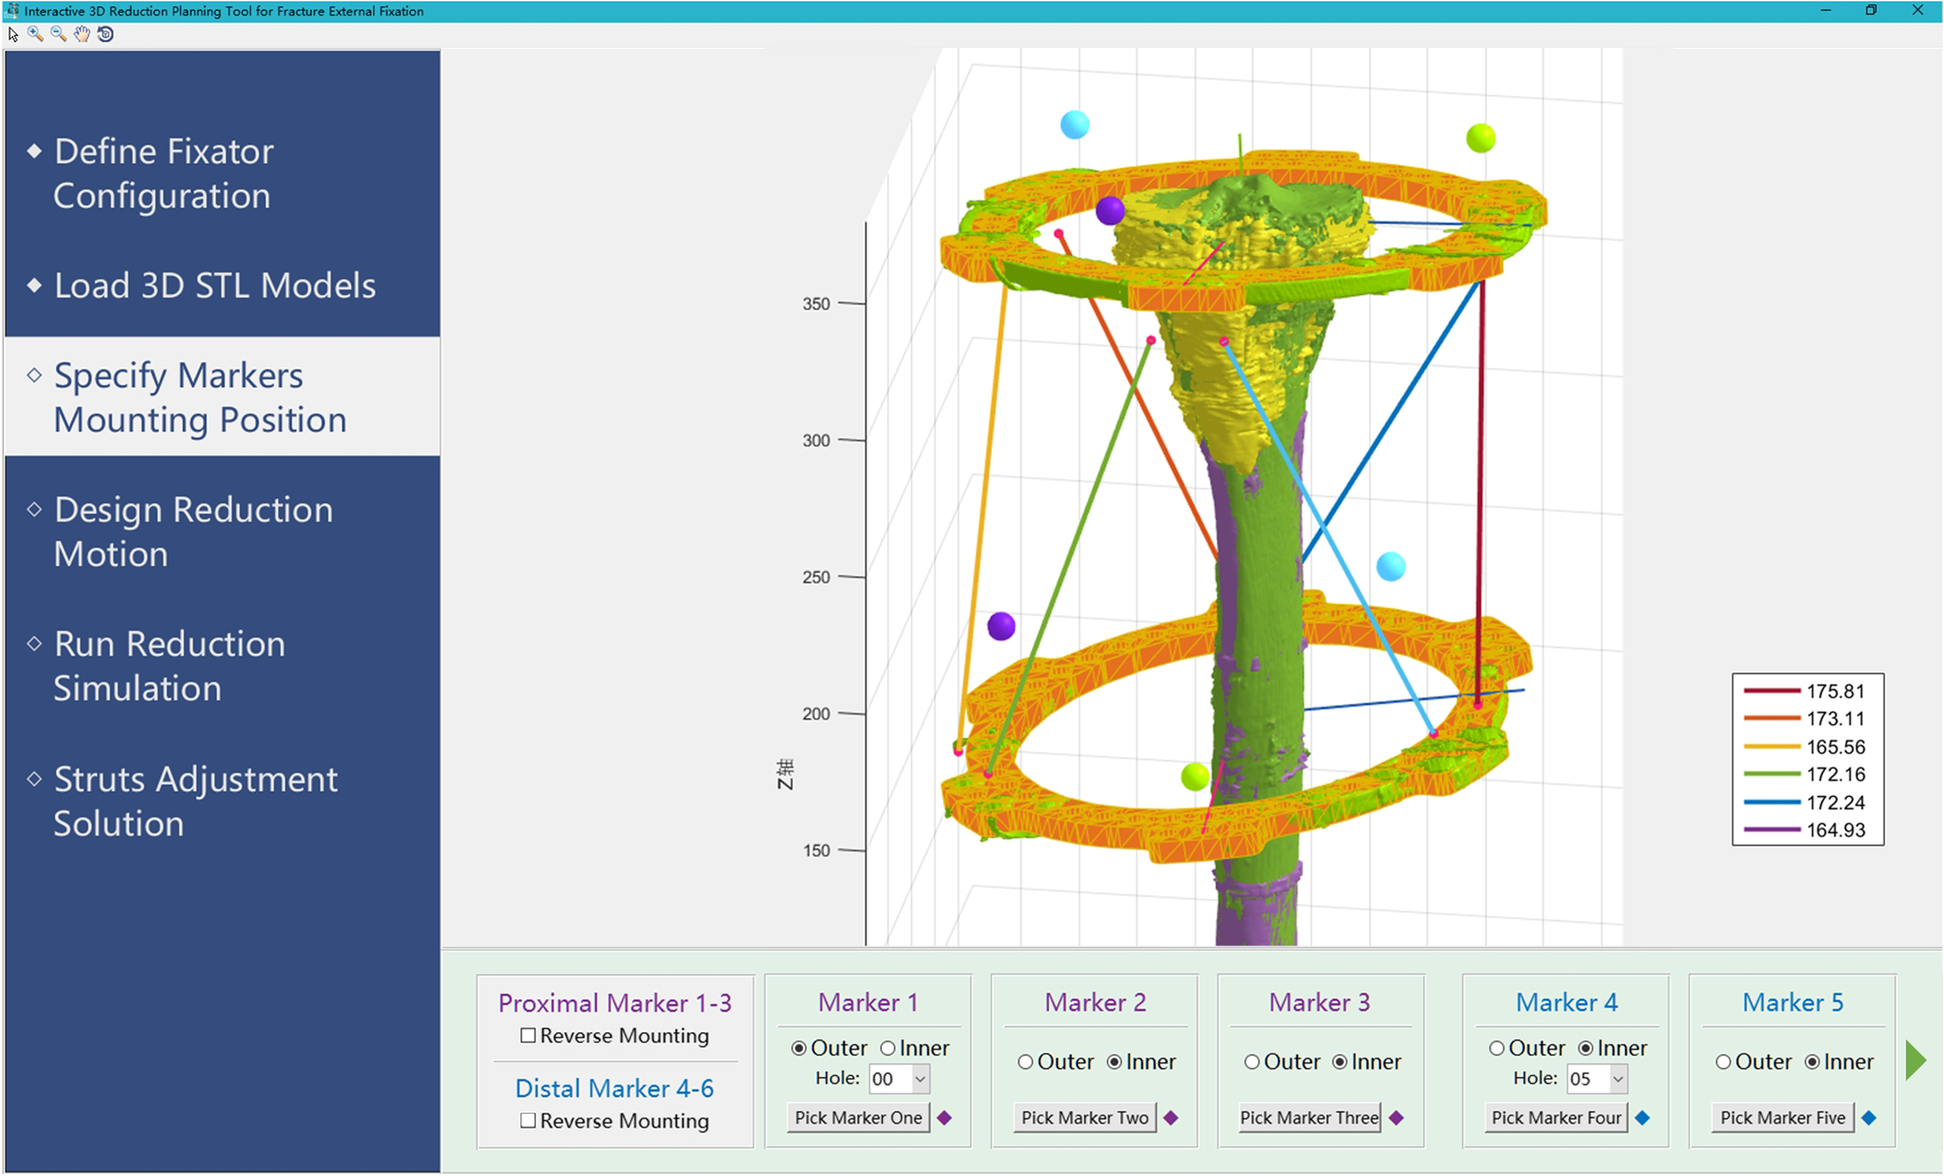This screenshot has height=1176, width=1944.
Task: Select Outer for Marker 5
Action: (x=1723, y=1062)
